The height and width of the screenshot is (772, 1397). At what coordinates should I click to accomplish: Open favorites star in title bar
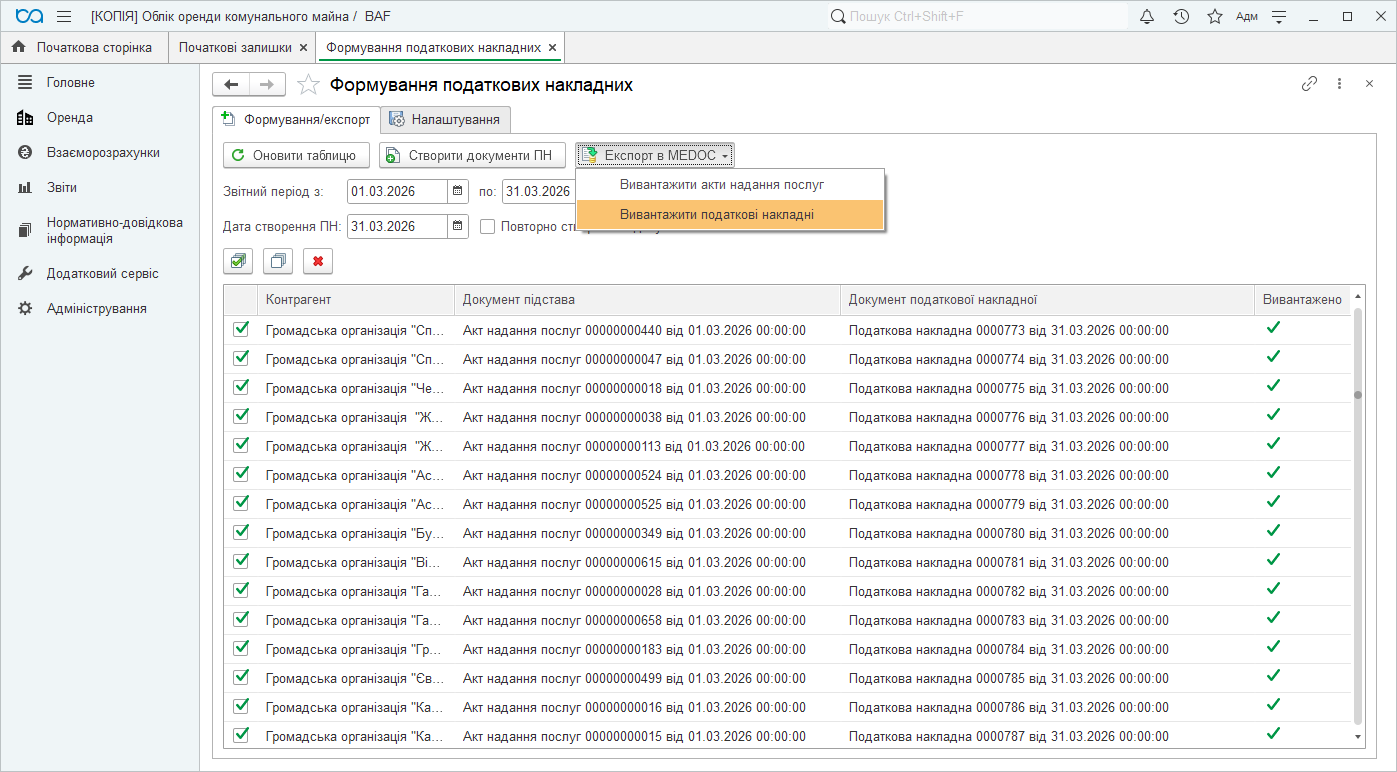click(1214, 16)
